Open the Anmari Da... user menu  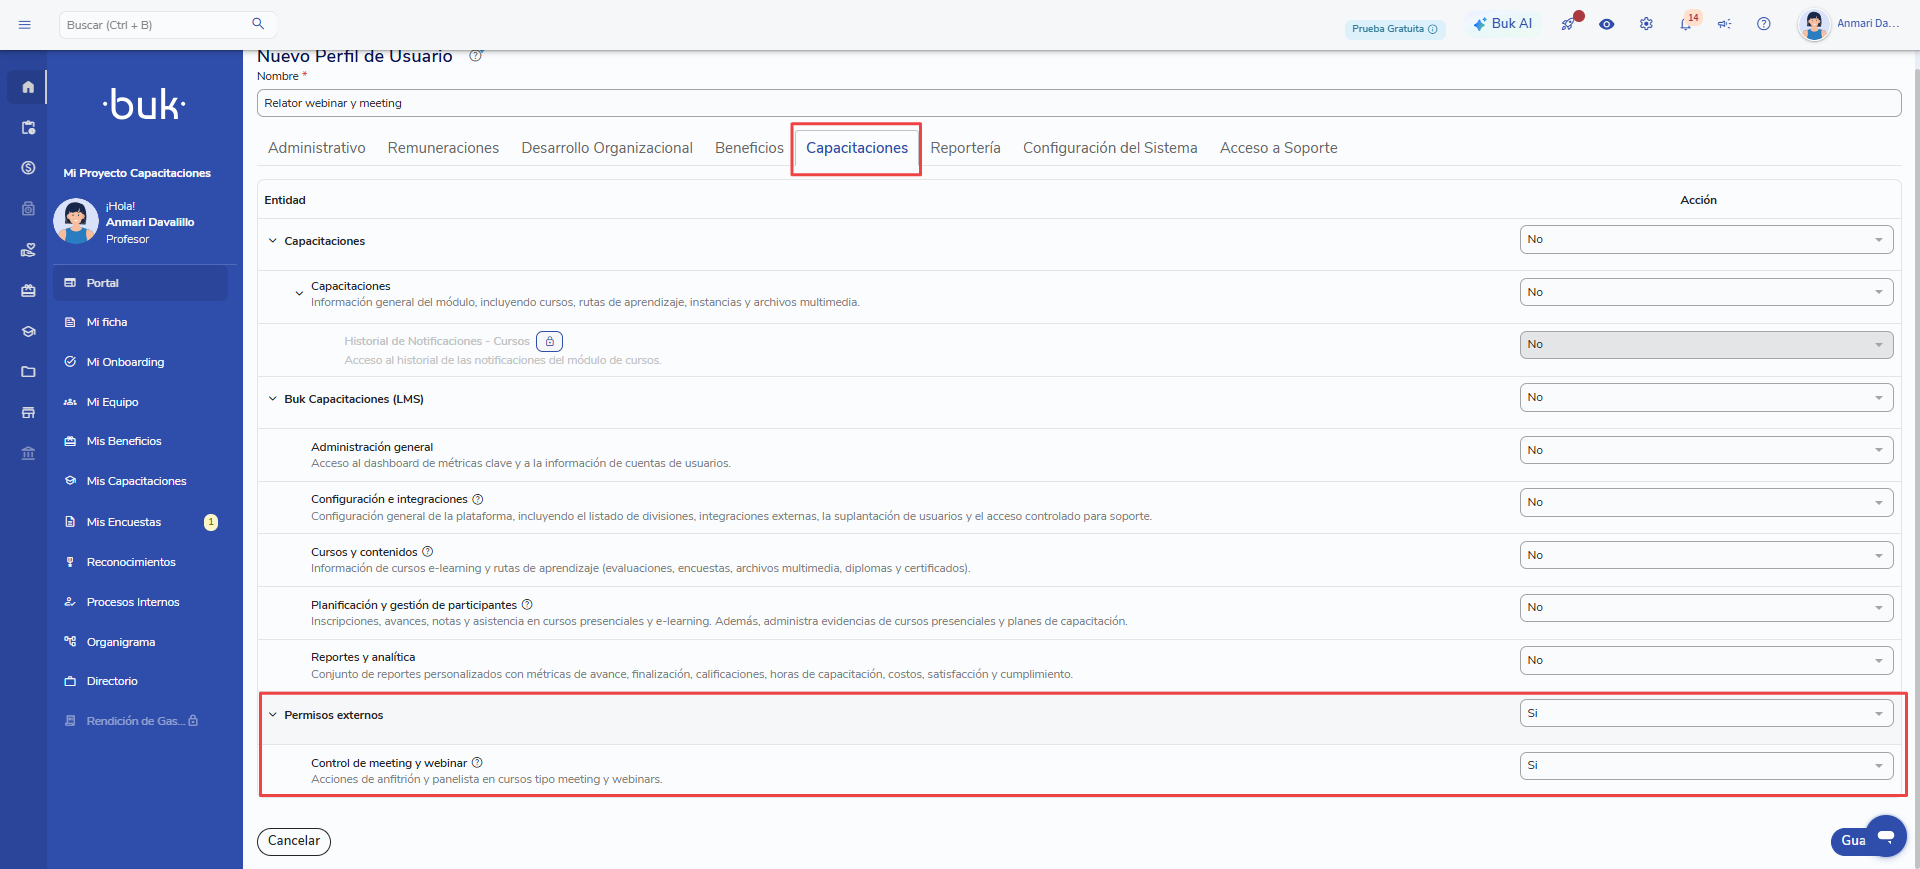pyautogui.click(x=1849, y=24)
